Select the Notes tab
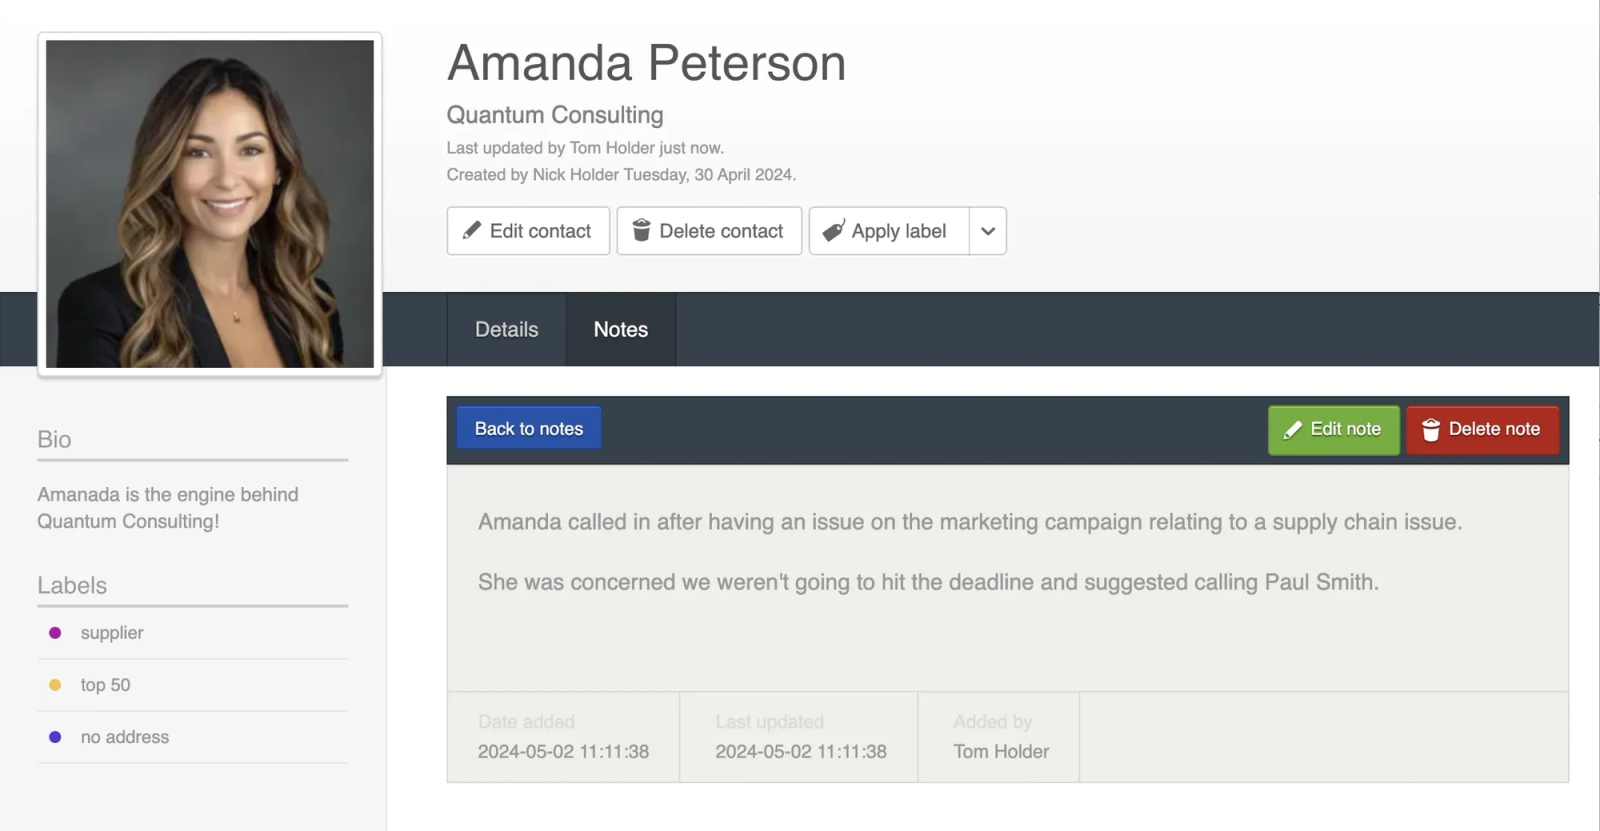 (x=620, y=329)
